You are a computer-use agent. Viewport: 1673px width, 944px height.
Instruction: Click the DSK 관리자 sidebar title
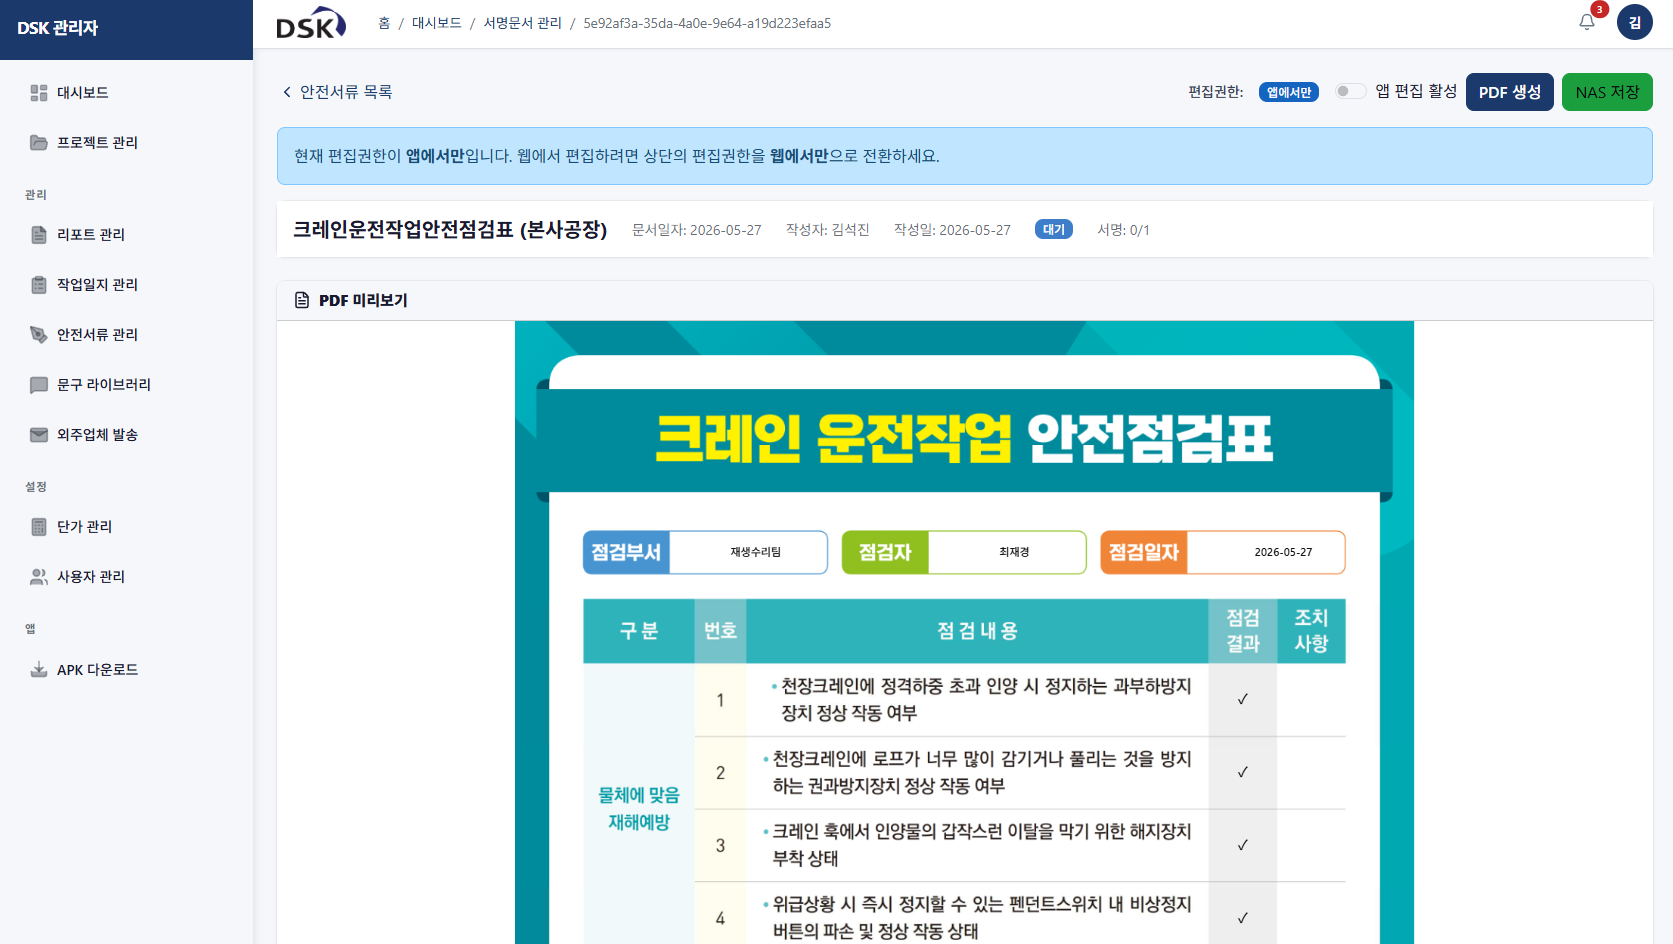tap(58, 28)
